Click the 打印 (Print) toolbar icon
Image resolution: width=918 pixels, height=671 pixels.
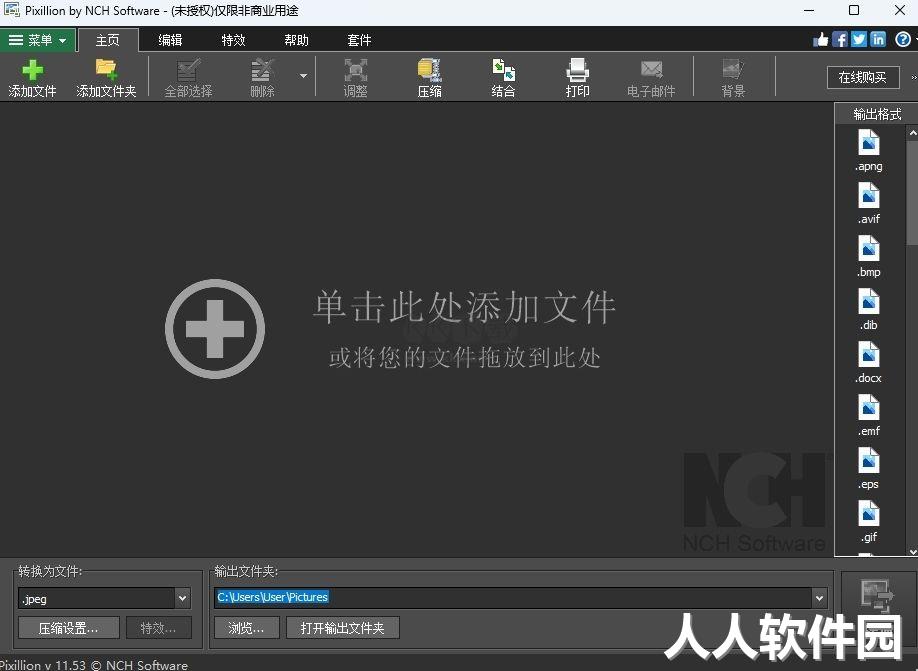coord(577,77)
